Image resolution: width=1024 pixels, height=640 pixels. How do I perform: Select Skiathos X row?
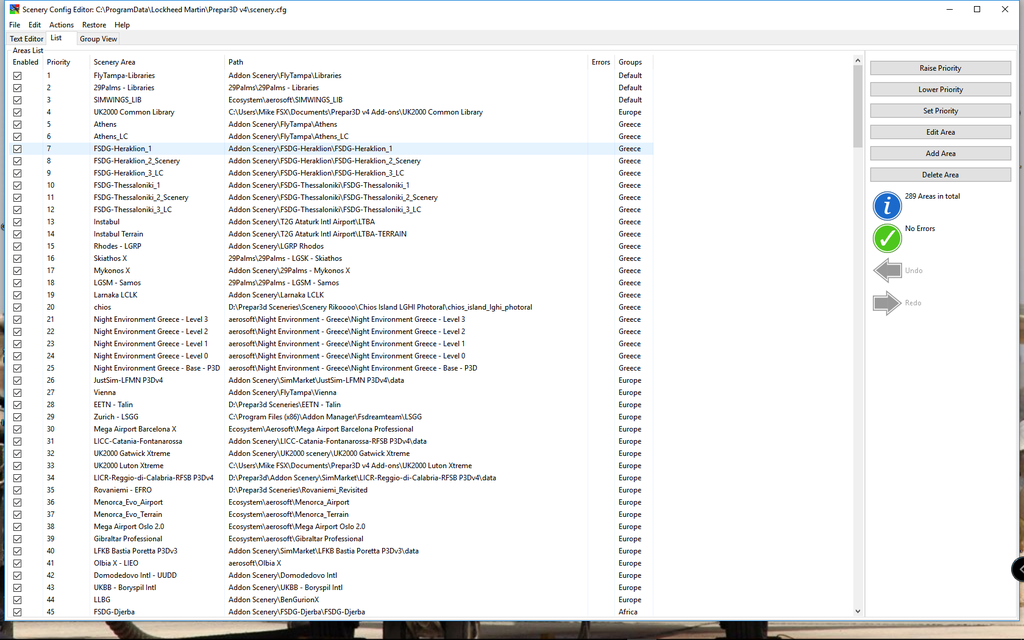[330, 259]
